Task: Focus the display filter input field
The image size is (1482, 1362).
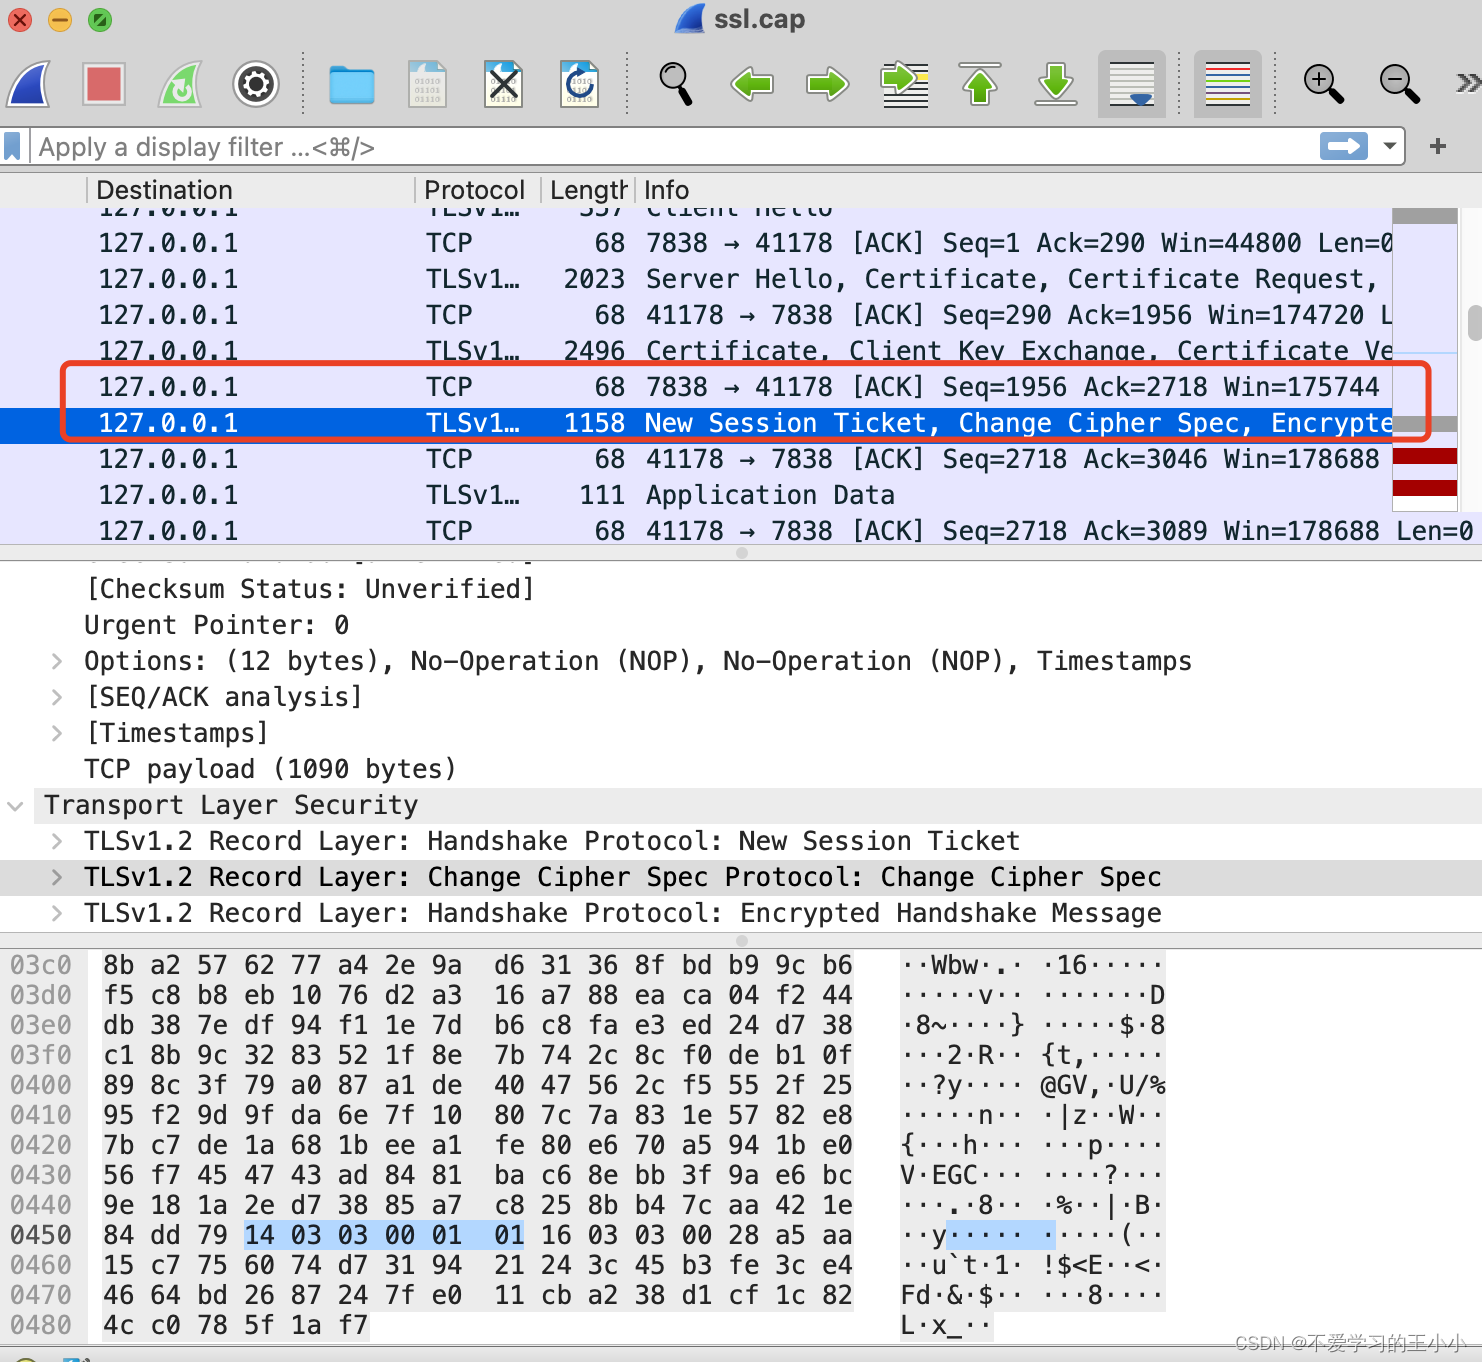Action: tap(675, 147)
